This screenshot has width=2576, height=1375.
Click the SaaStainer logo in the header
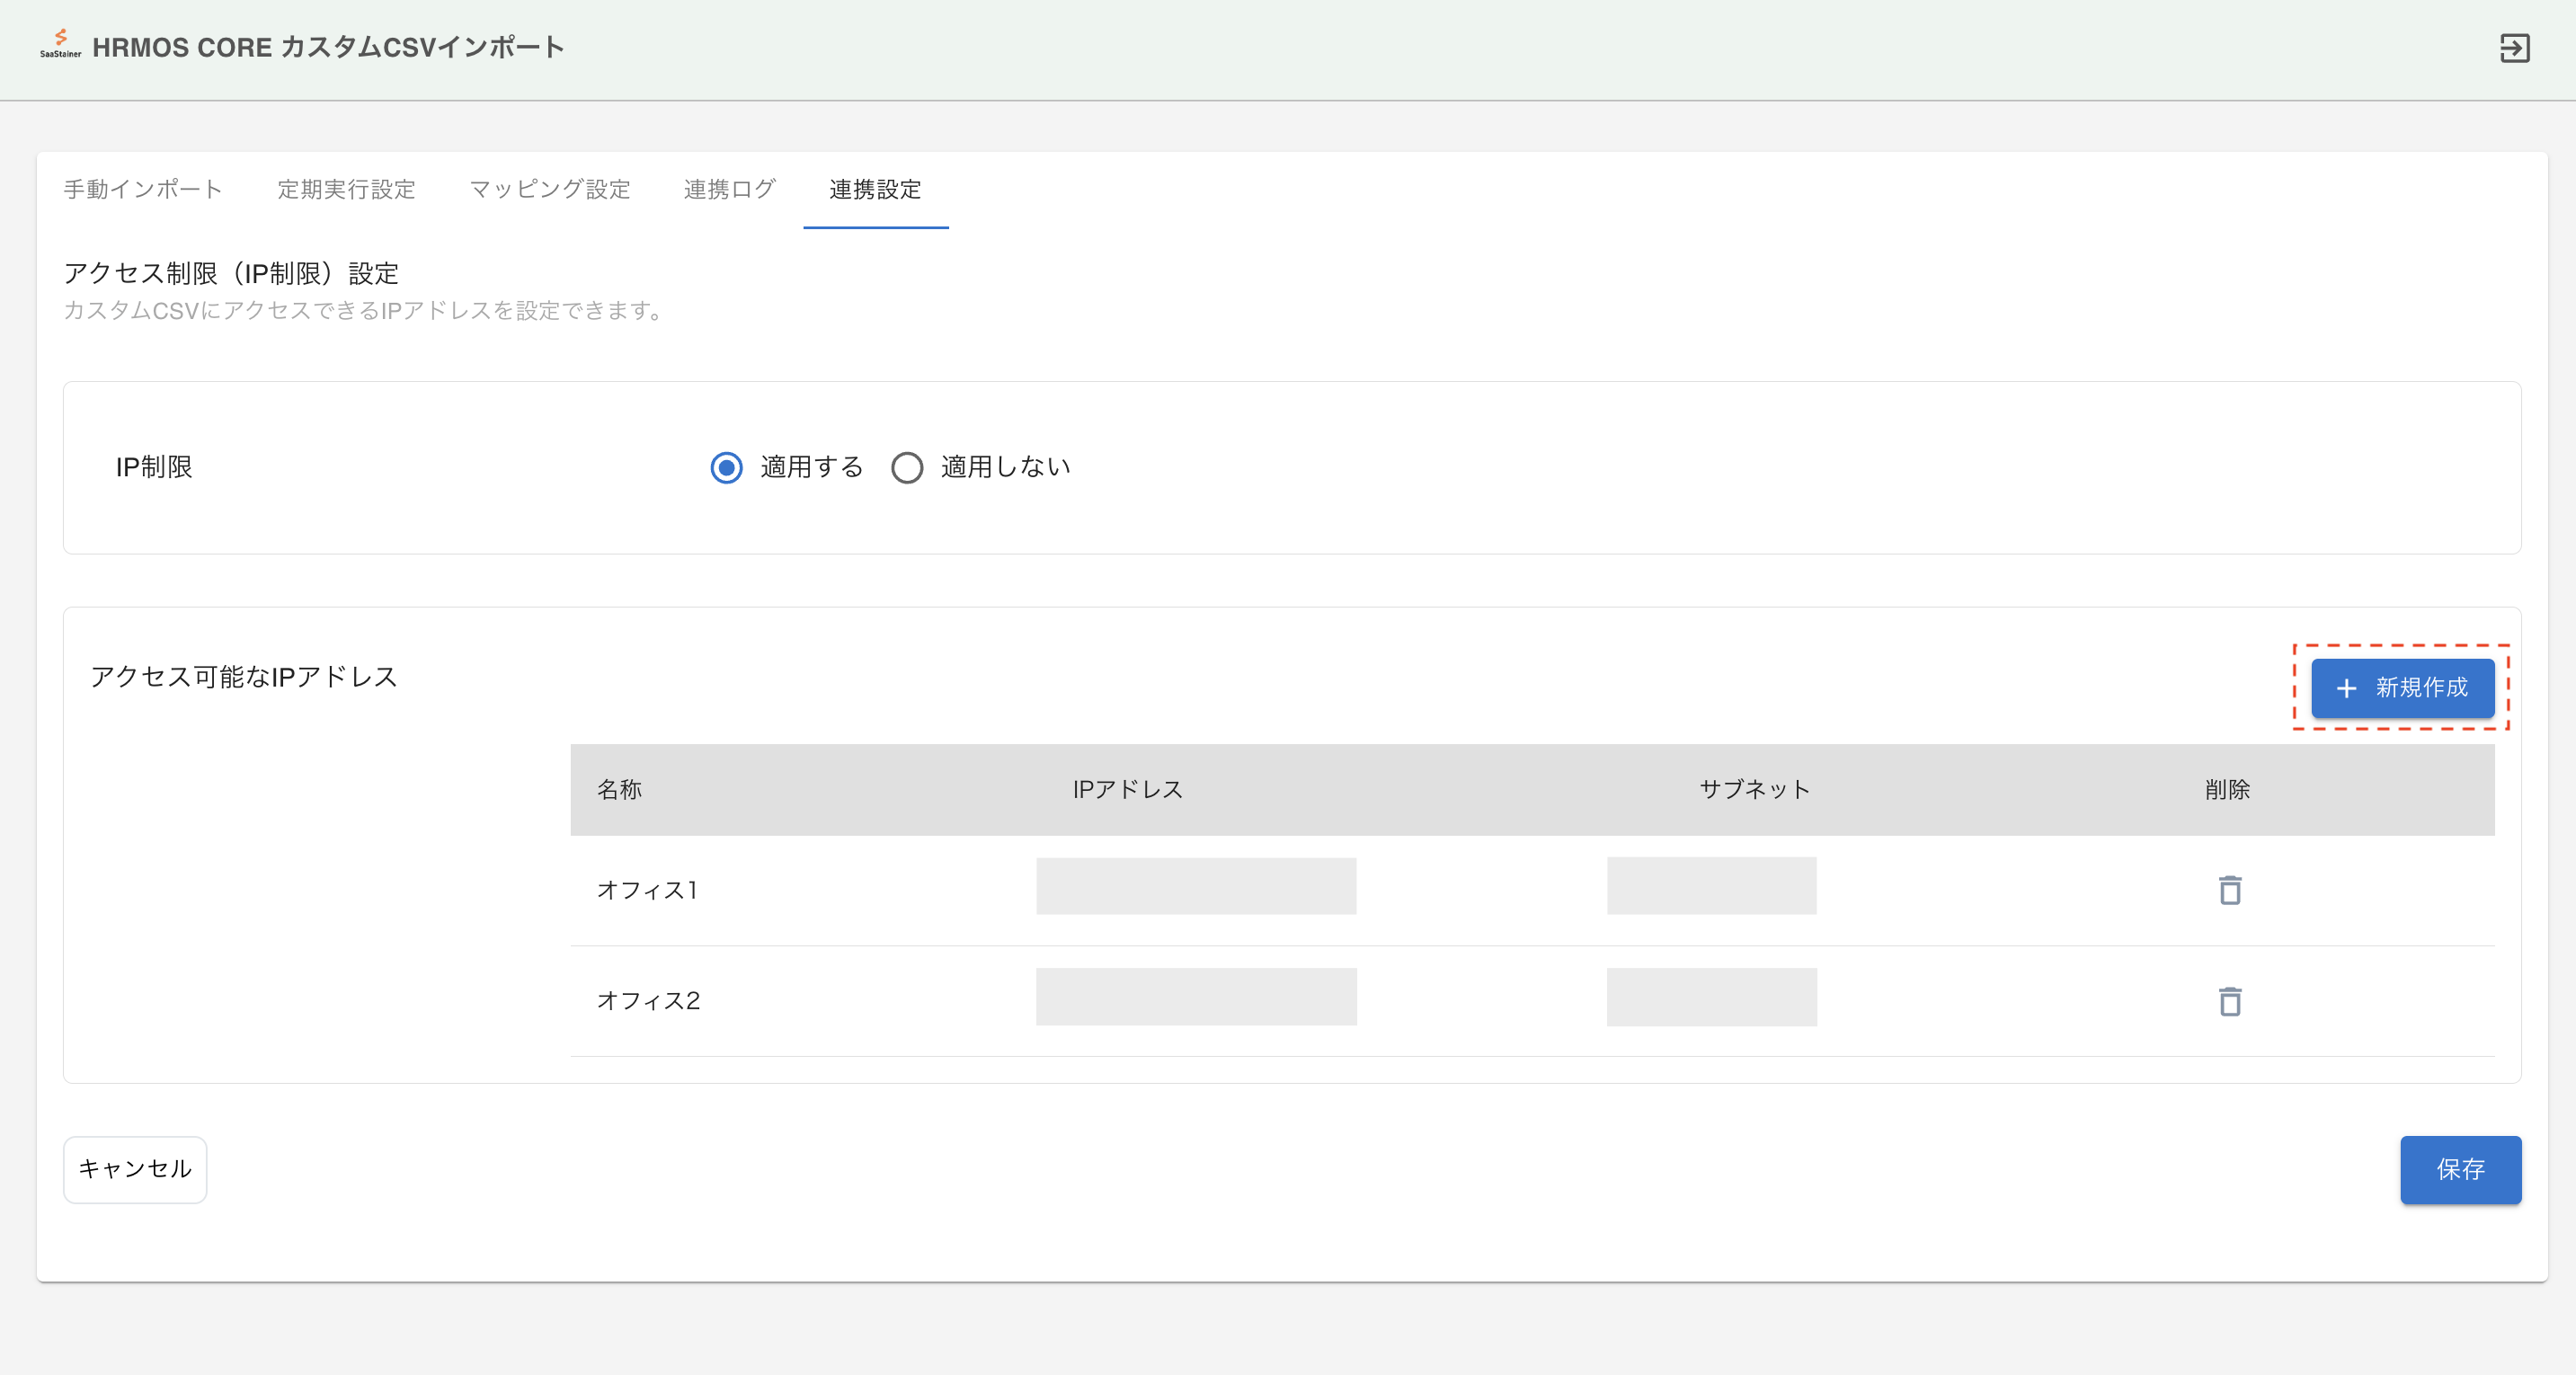point(60,45)
